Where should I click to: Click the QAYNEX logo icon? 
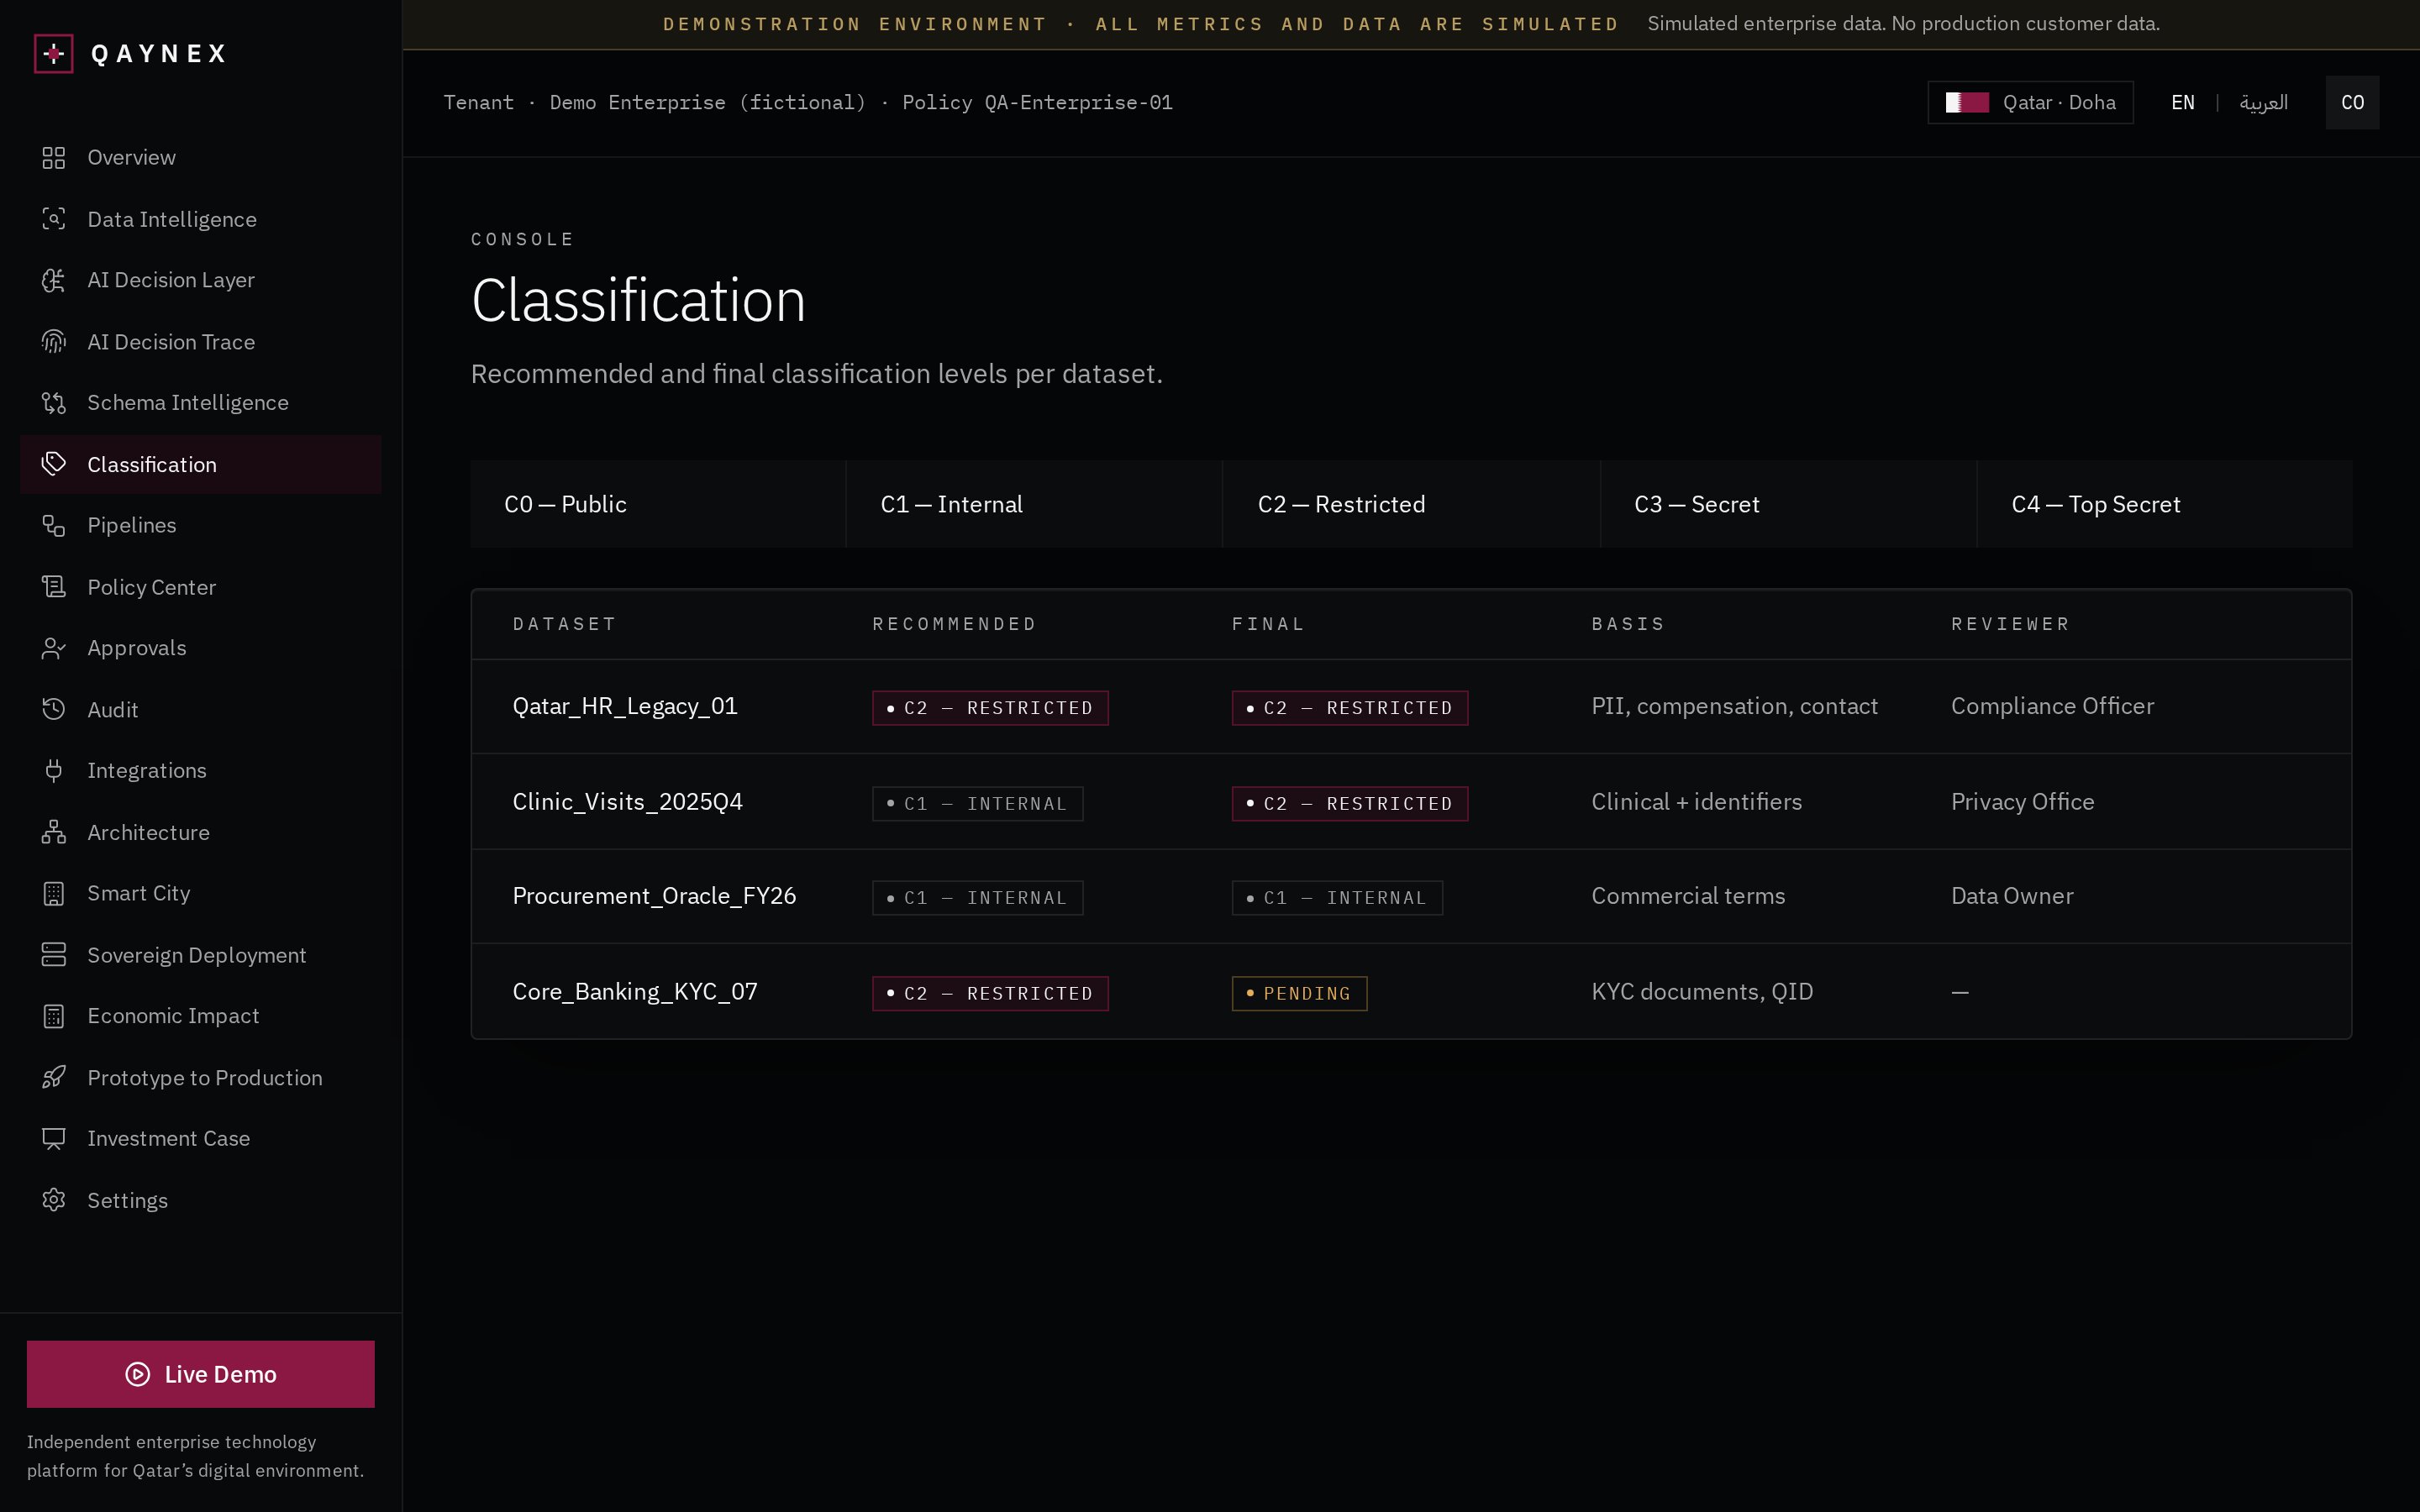[x=54, y=53]
